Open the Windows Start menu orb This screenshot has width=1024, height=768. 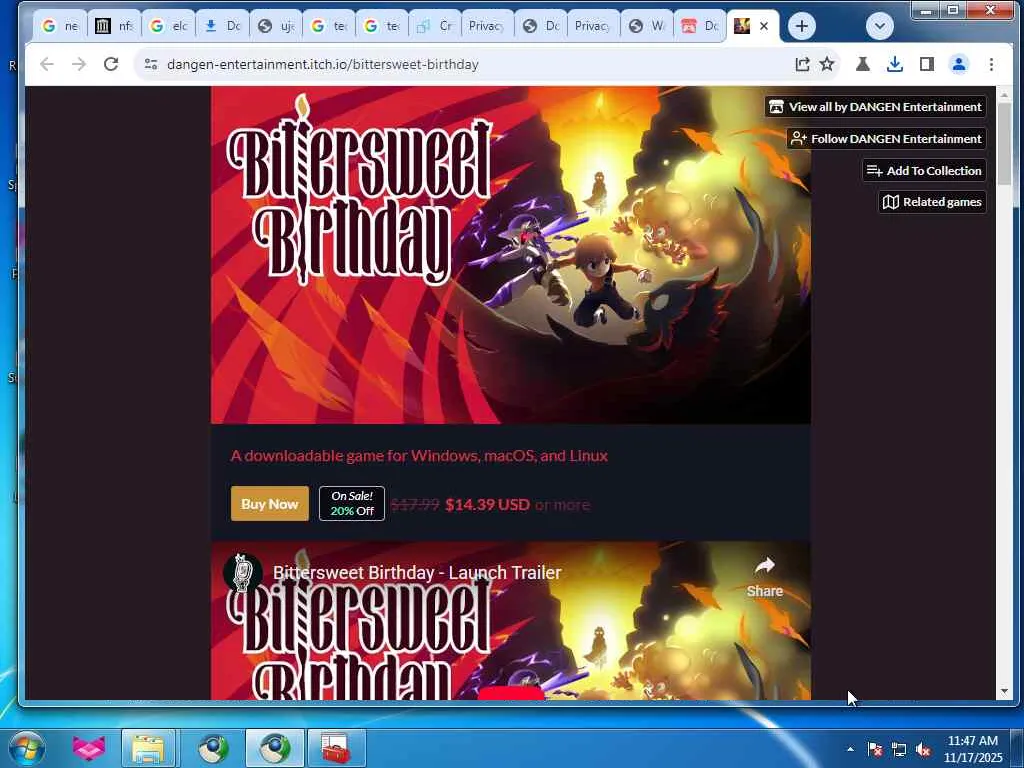pyautogui.click(x=27, y=748)
